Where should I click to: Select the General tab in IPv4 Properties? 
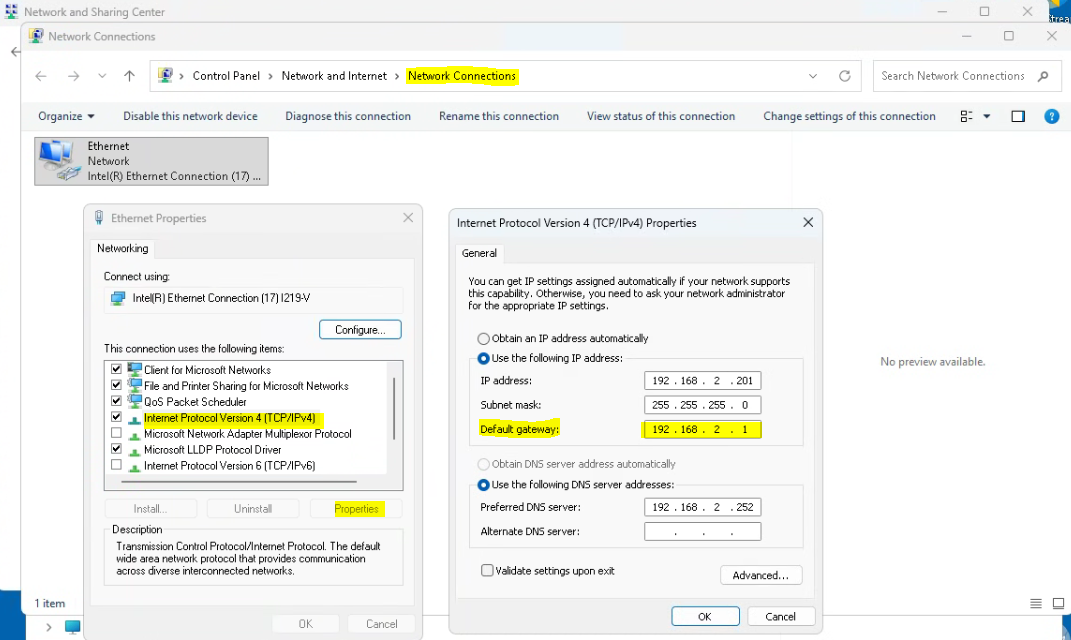(479, 253)
